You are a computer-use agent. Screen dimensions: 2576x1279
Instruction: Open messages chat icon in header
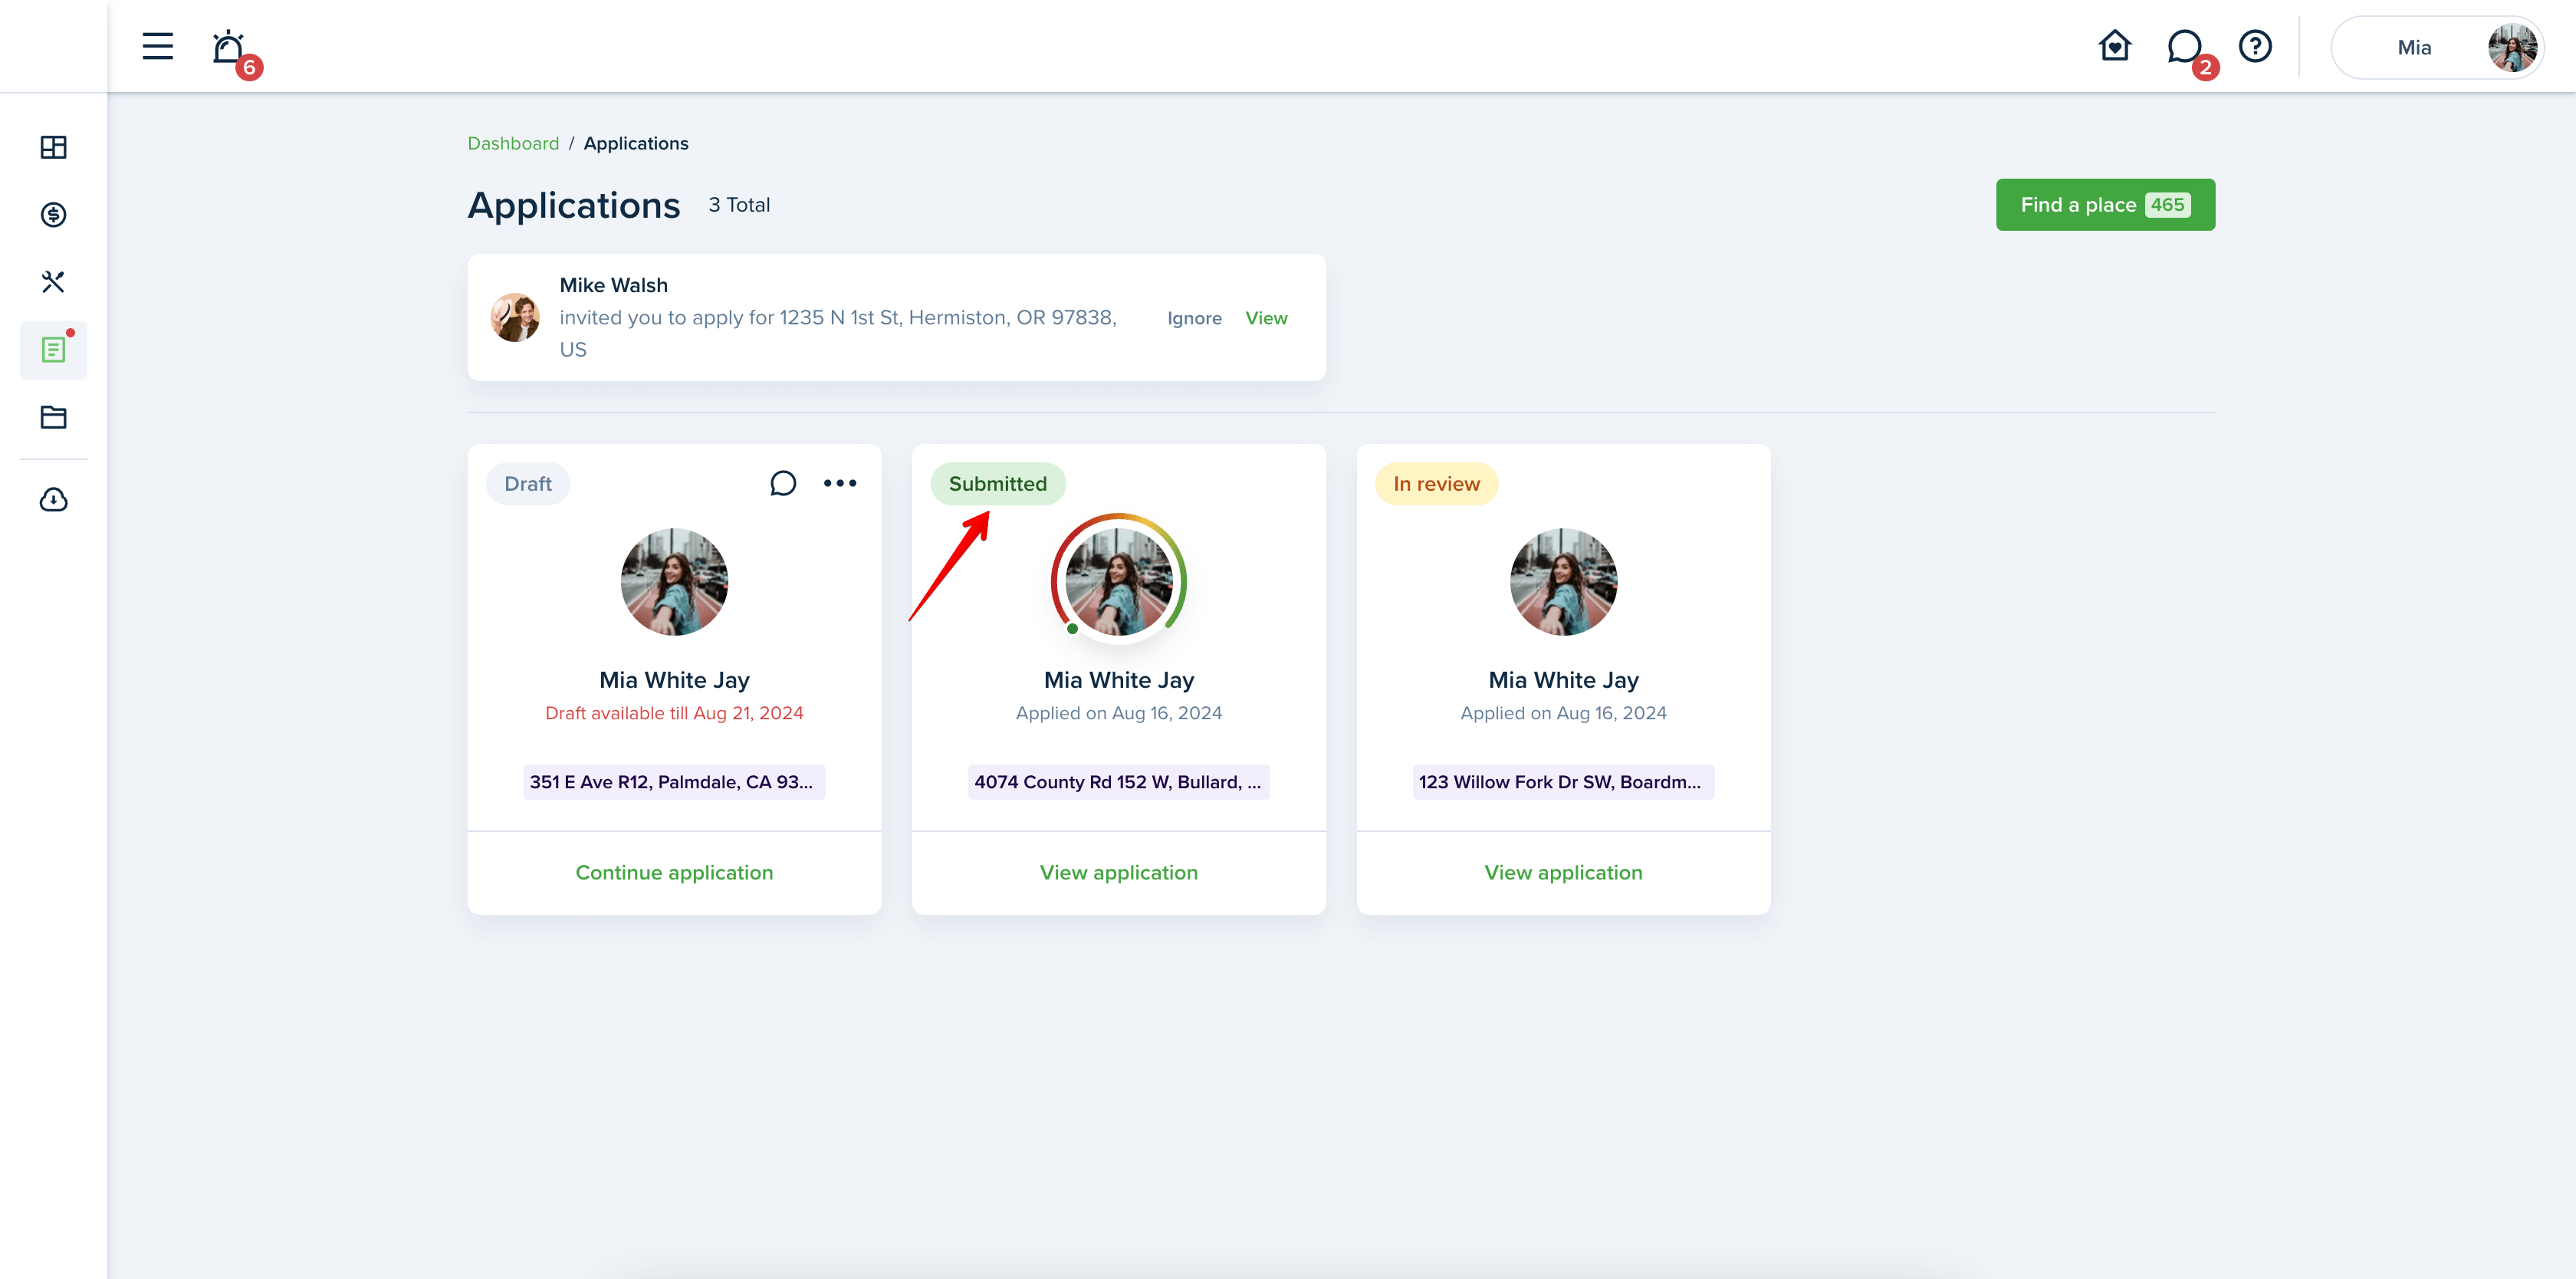click(2184, 46)
